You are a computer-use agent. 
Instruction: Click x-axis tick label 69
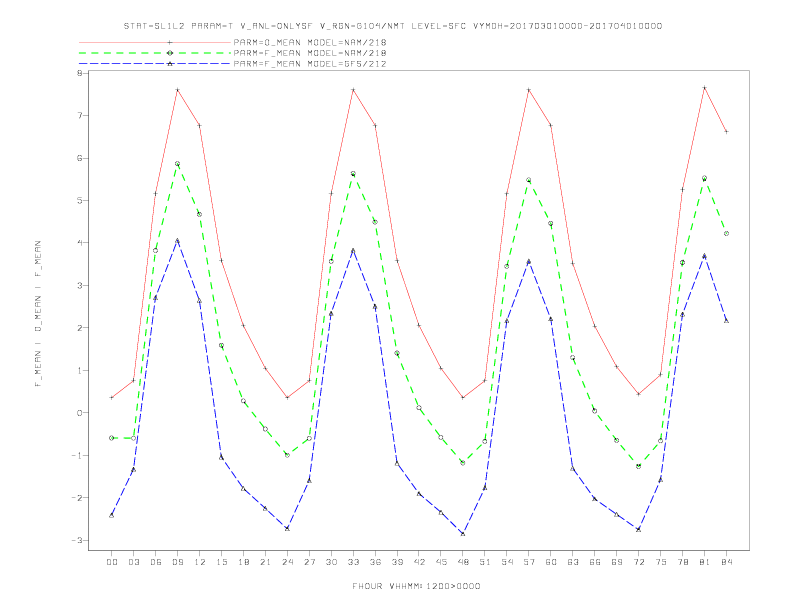pos(617,562)
